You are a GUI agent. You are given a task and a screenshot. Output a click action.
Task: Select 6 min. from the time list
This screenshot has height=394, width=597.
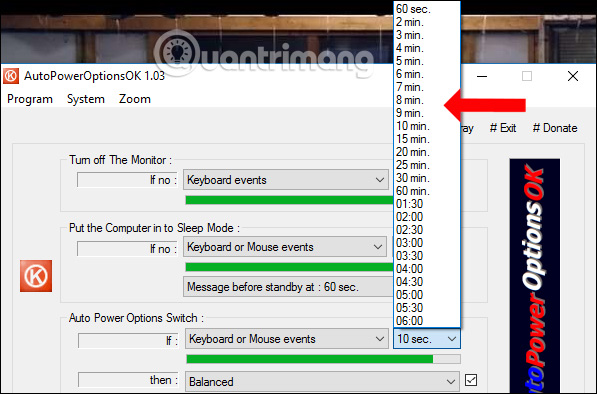[x=427, y=74]
